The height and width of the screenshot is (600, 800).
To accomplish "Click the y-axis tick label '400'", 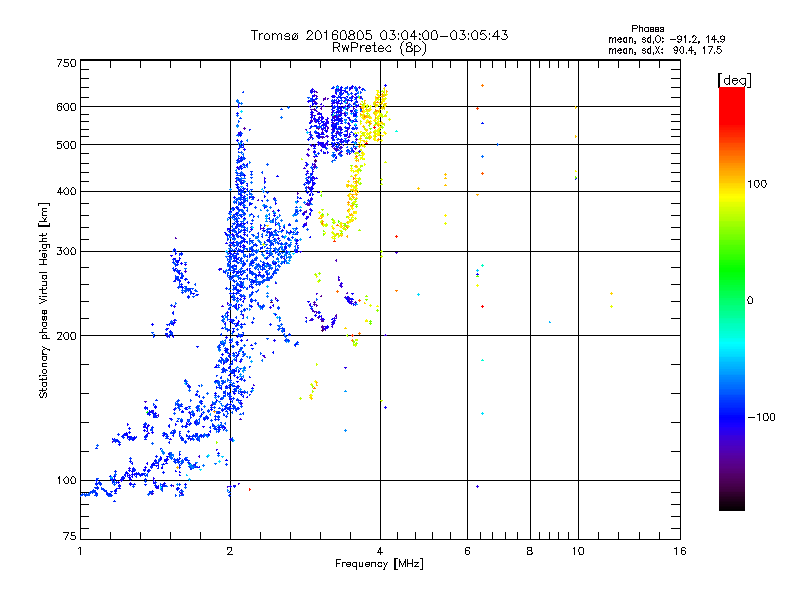I will pos(66,191).
